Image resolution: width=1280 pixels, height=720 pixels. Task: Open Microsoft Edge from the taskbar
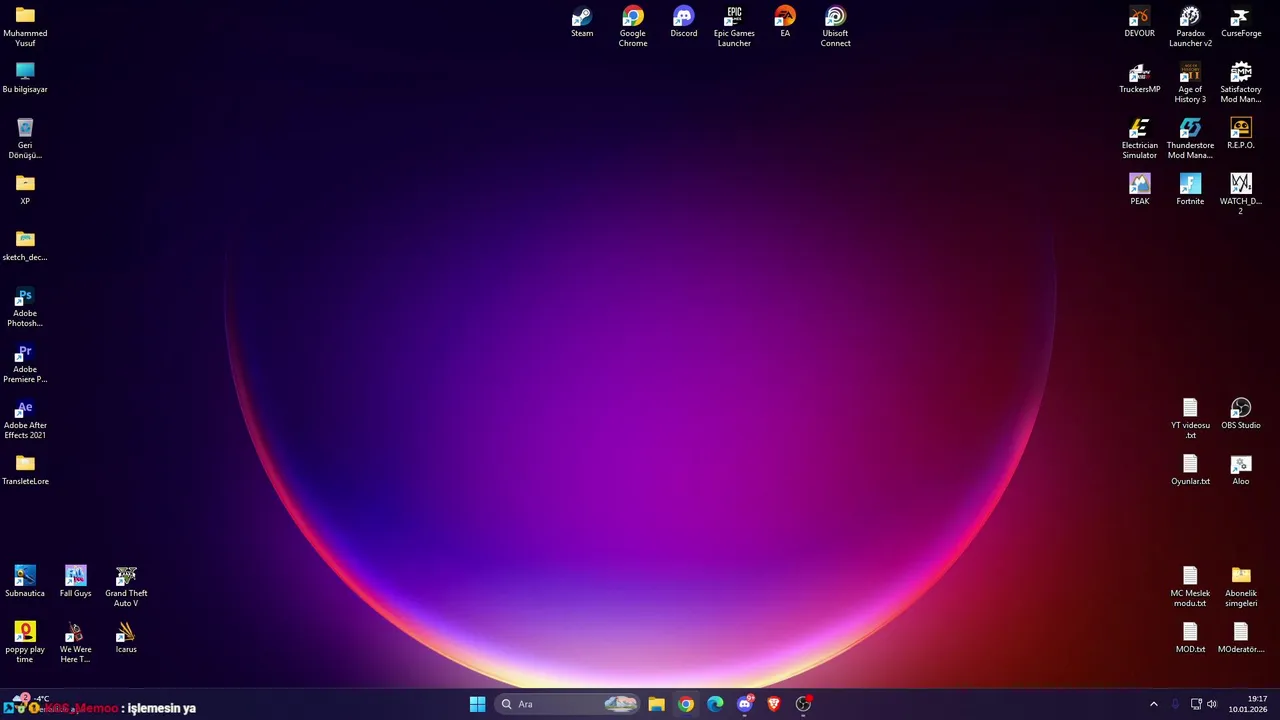pyautogui.click(x=715, y=704)
